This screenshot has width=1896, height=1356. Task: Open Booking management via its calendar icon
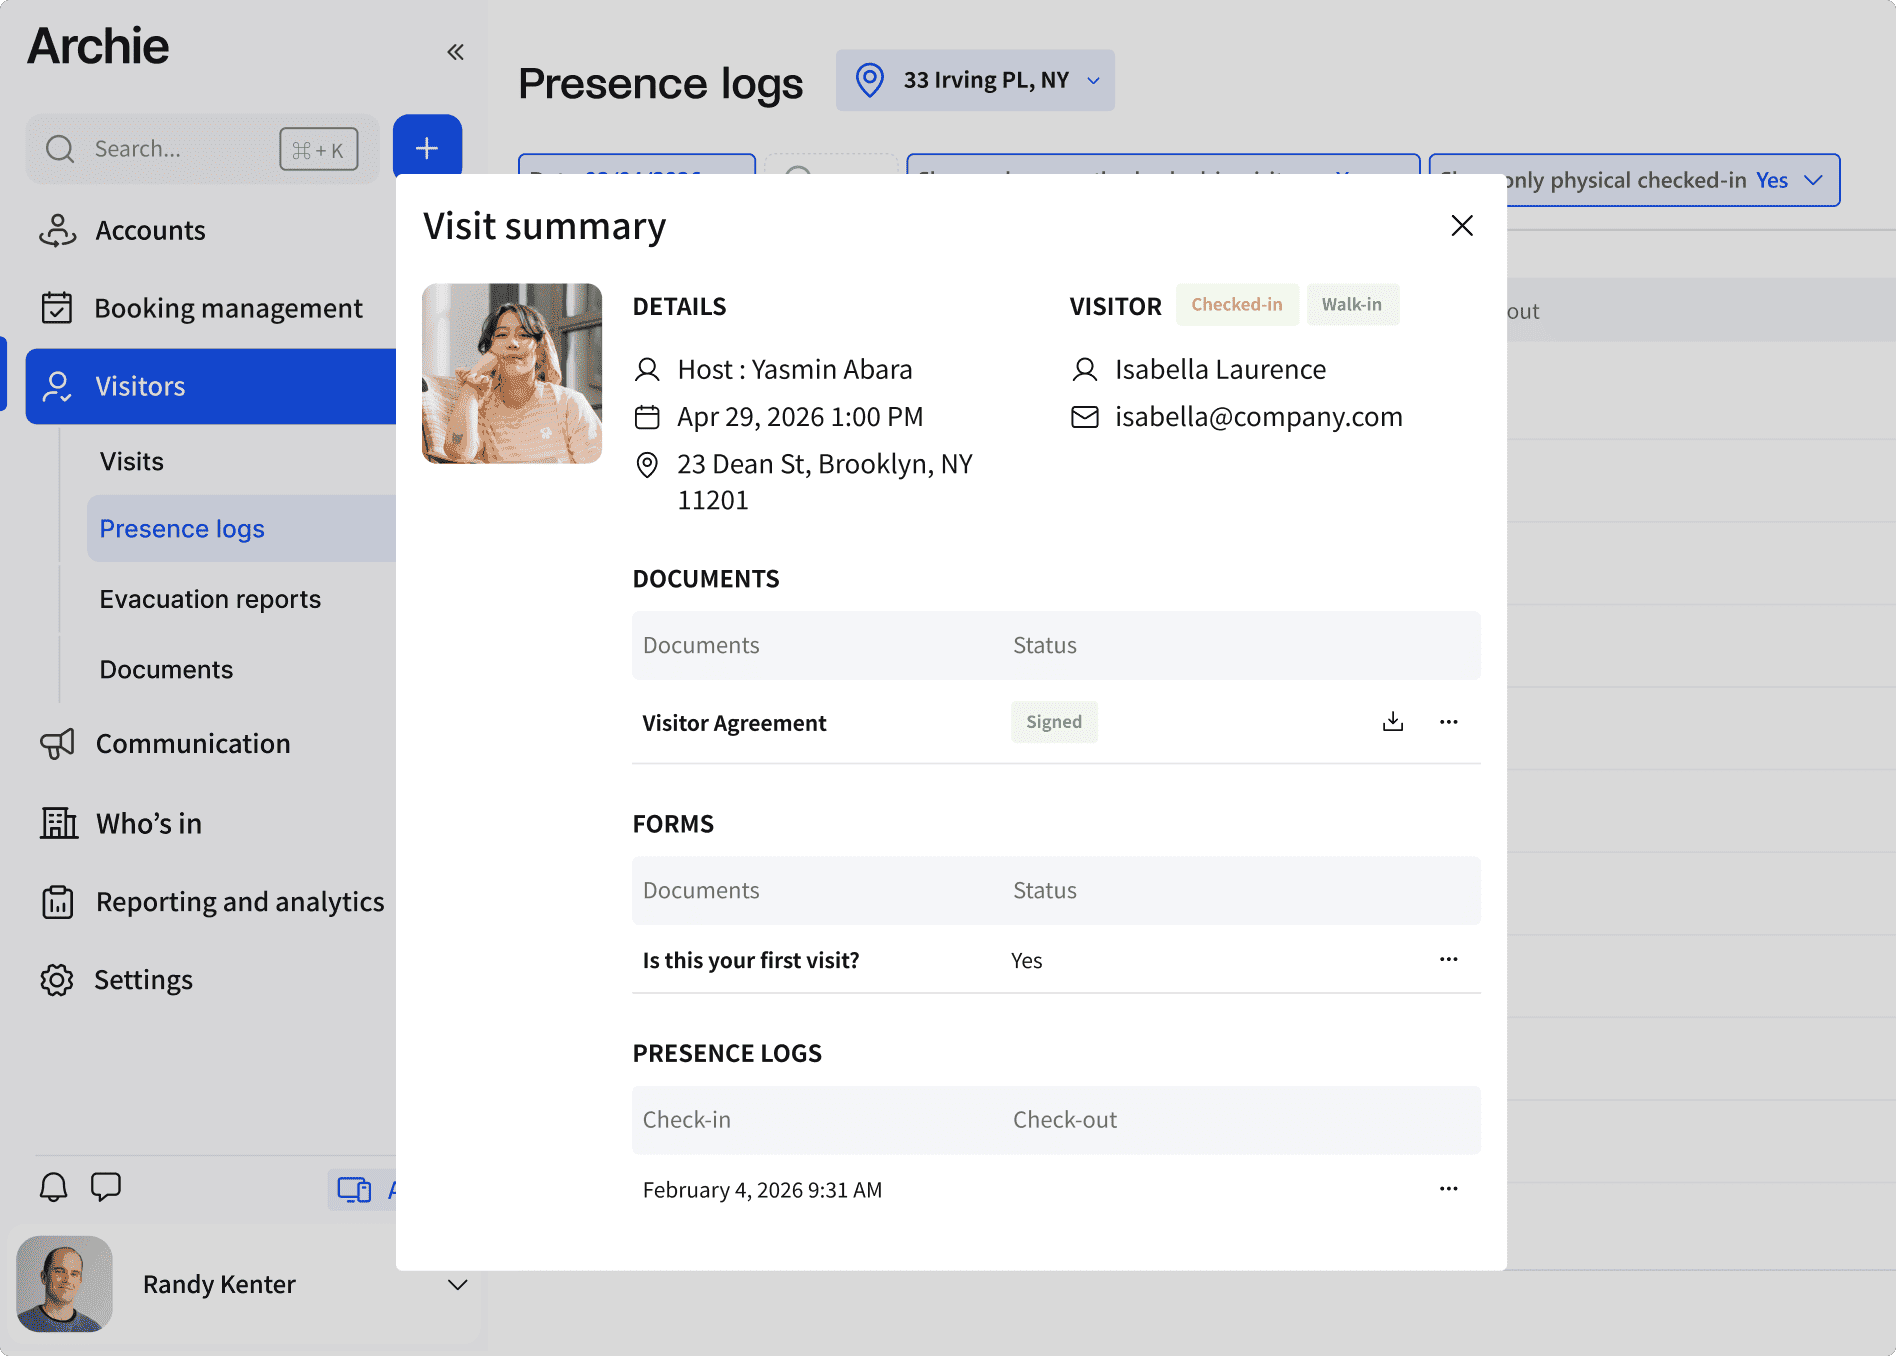pos(58,307)
